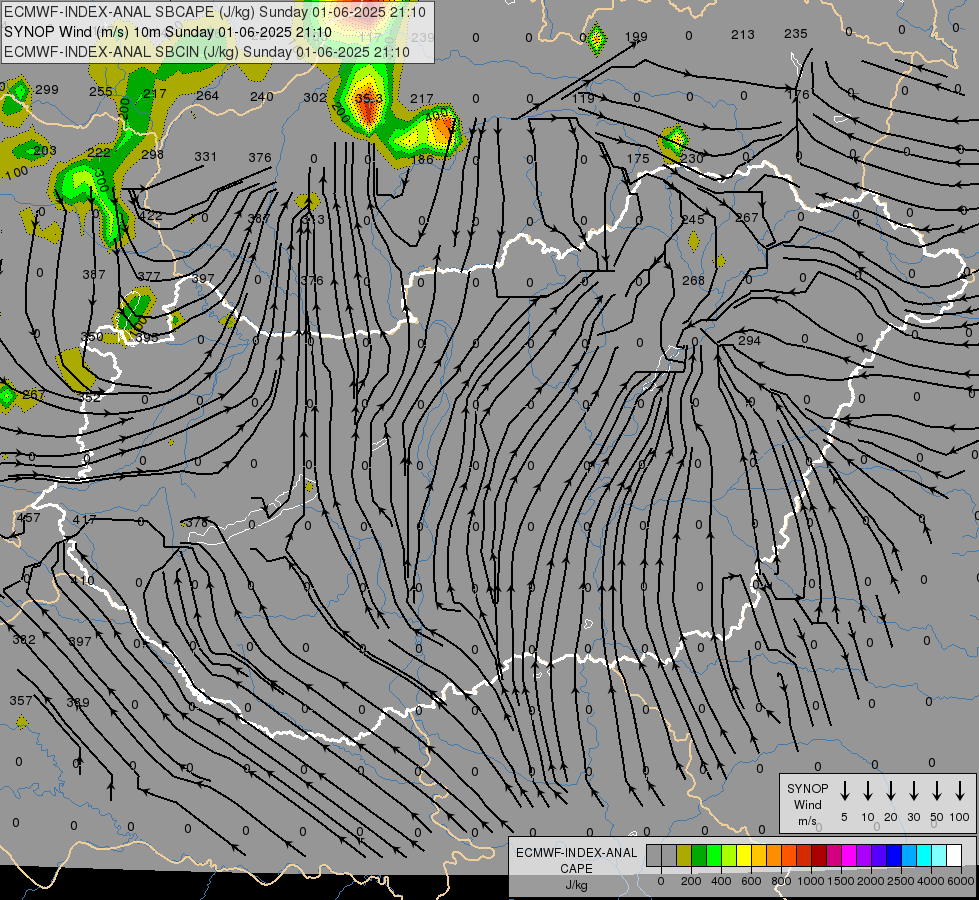Click the map value 302
The width and height of the screenshot is (979, 900).
coord(315,97)
